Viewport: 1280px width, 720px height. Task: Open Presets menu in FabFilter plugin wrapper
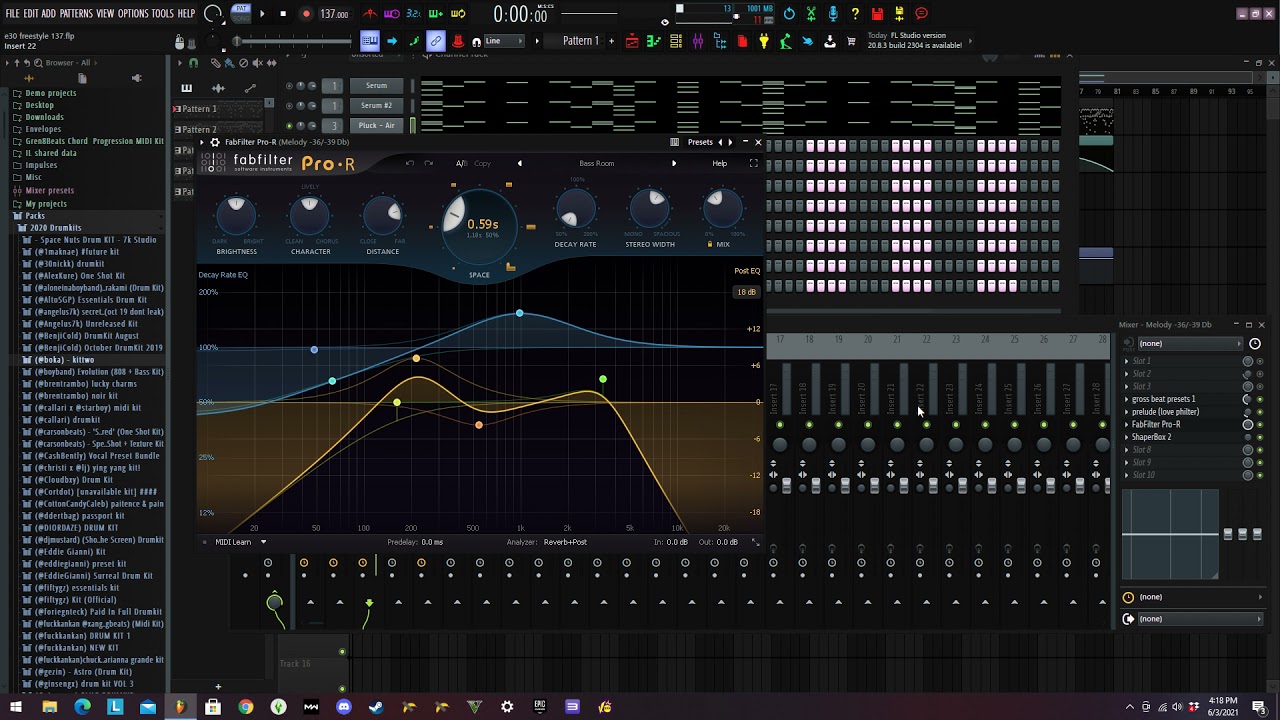(700, 142)
